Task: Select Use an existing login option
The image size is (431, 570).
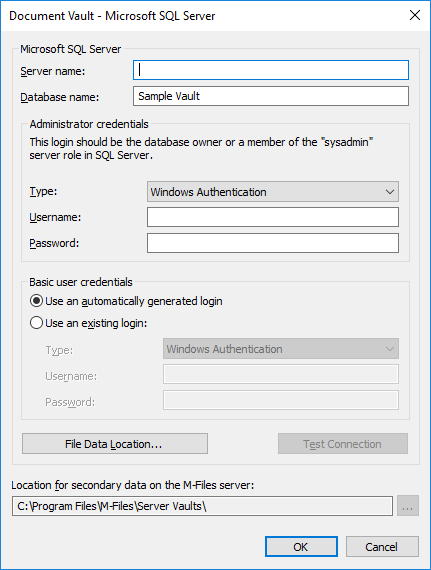Action: [x=89, y=323]
